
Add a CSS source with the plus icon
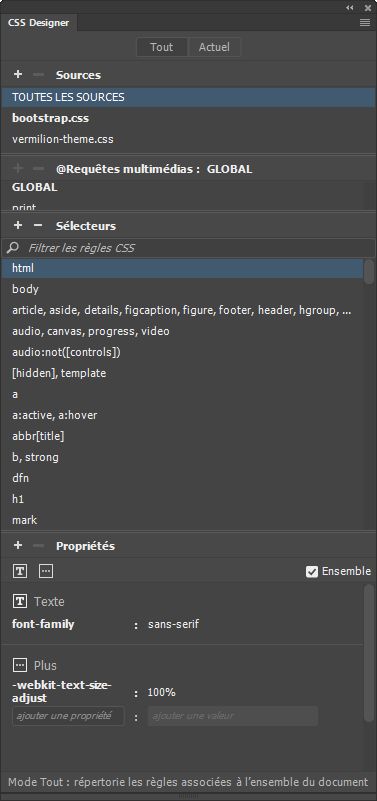pyautogui.click(x=18, y=75)
